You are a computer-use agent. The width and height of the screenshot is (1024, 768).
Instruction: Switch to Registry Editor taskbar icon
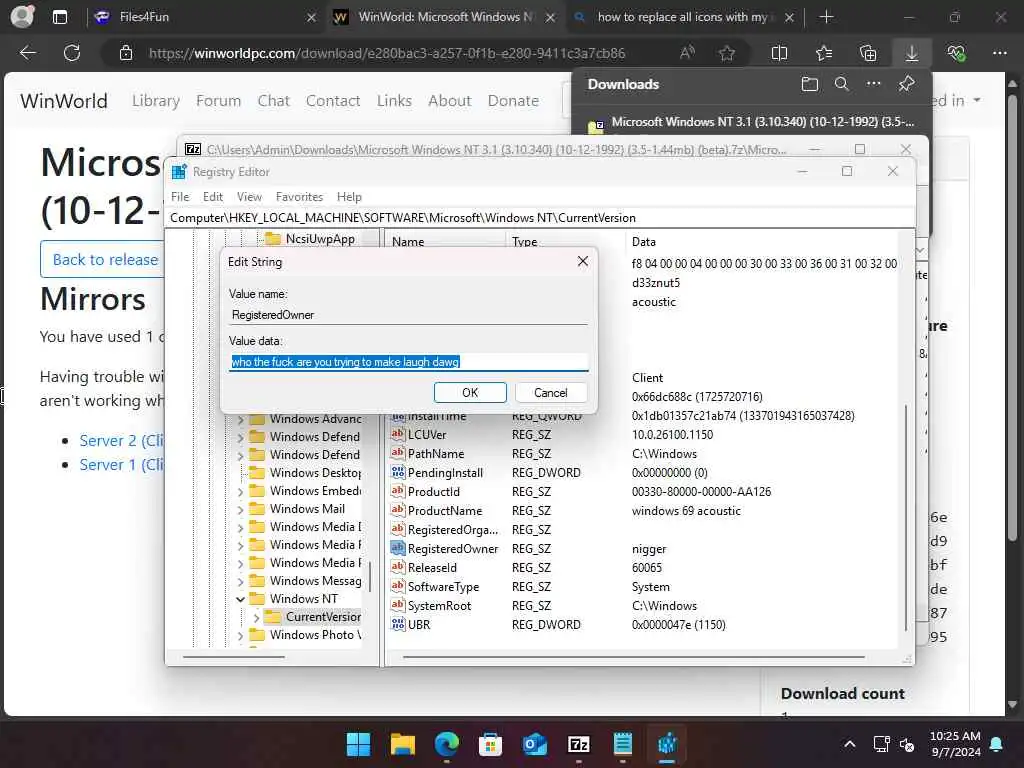[x=667, y=744]
